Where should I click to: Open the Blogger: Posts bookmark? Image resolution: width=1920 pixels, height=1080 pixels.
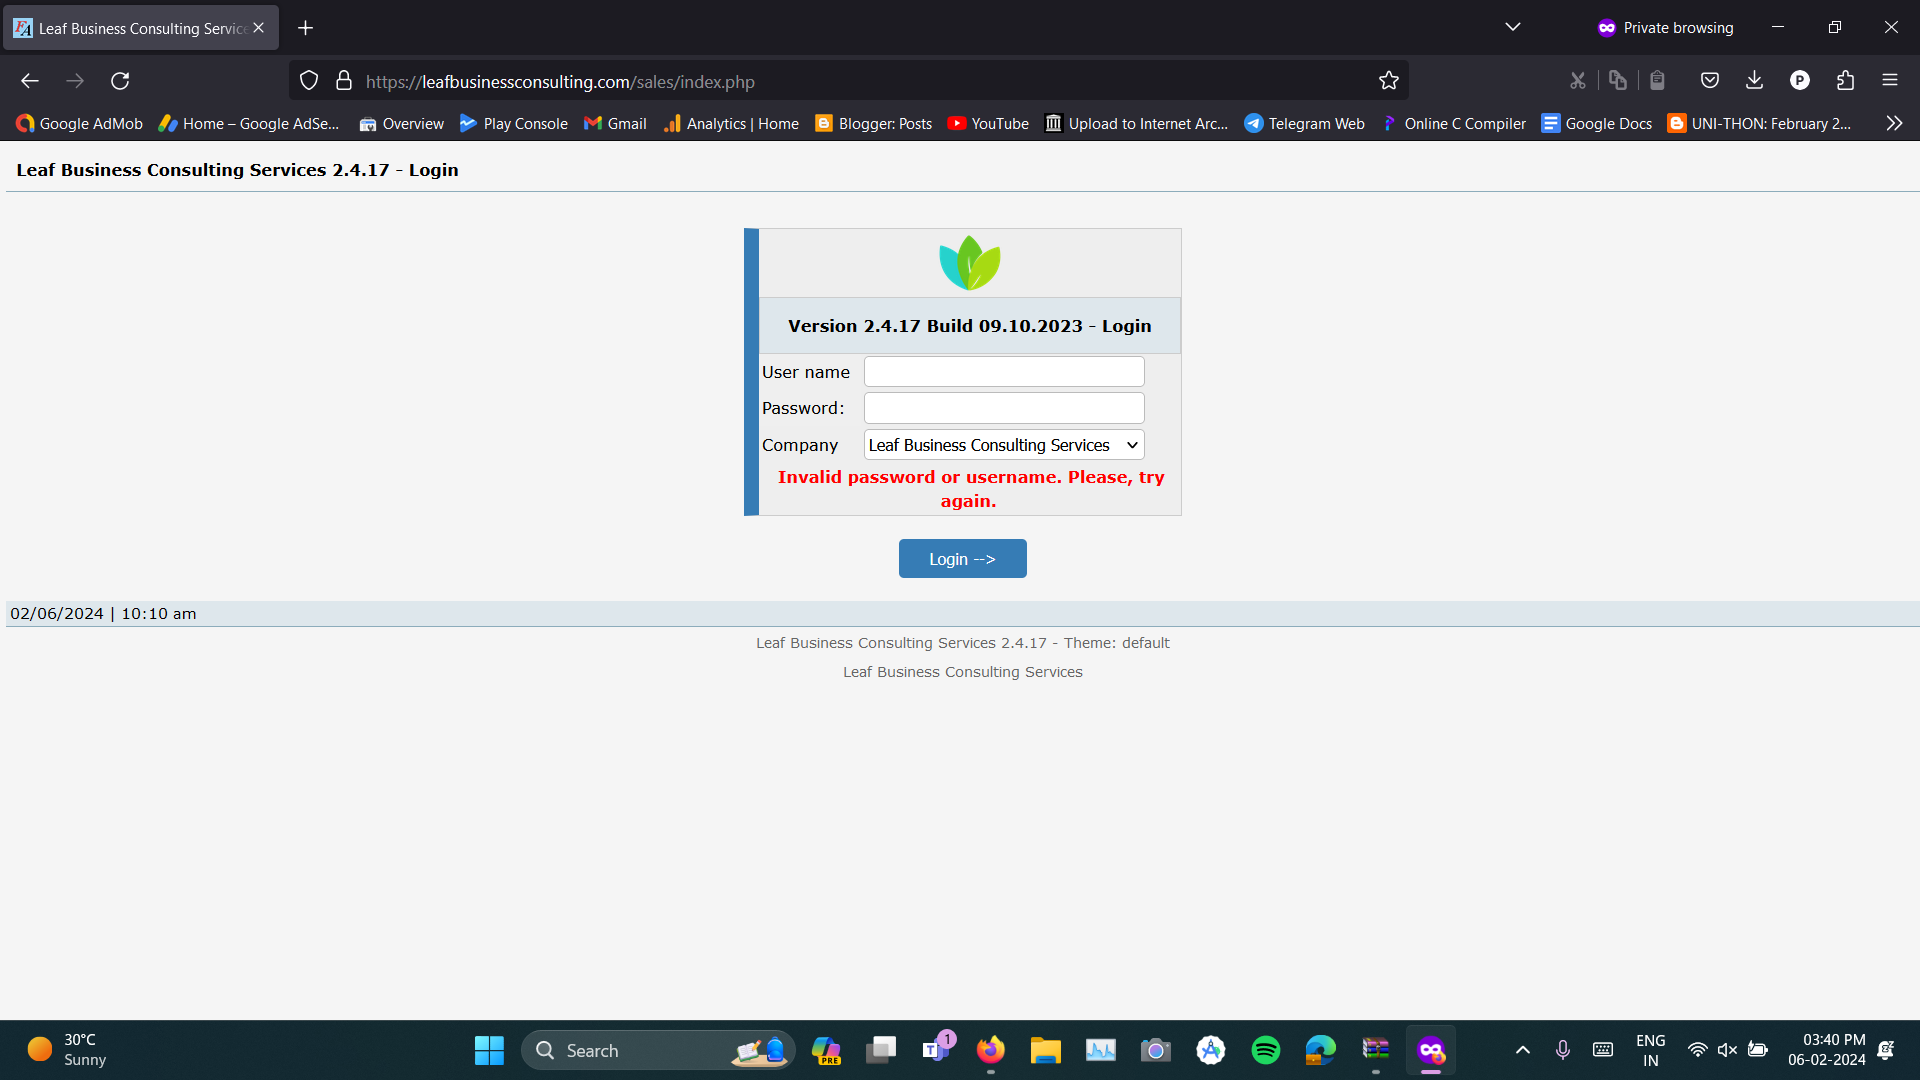pyautogui.click(x=874, y=124)
